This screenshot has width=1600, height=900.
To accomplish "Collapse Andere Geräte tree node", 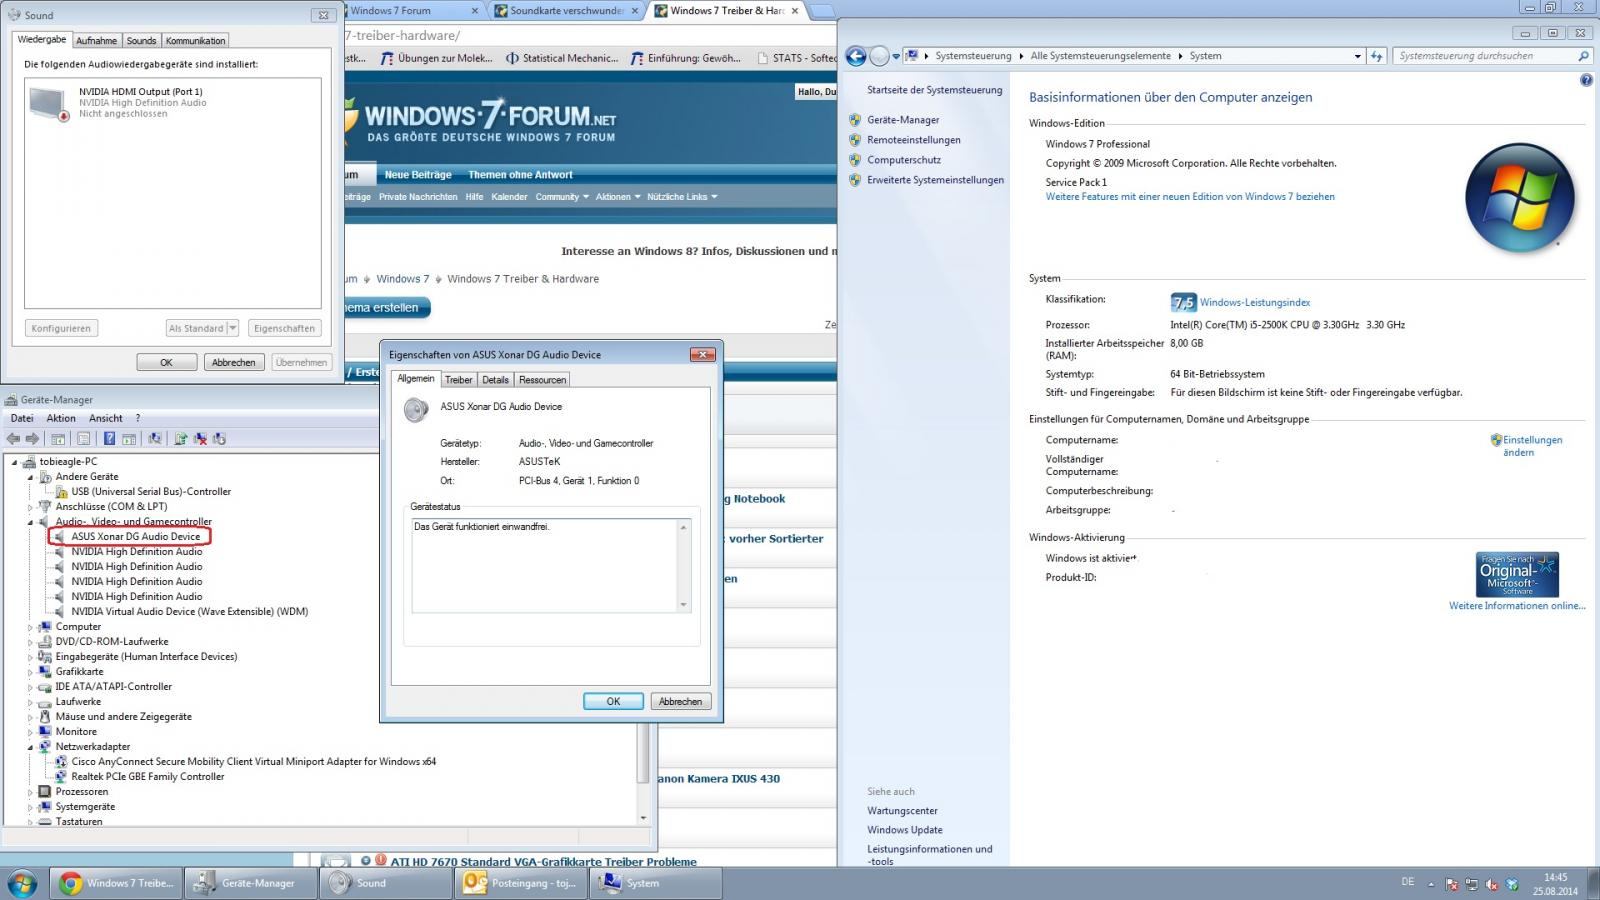I will [x=31, y=477].
